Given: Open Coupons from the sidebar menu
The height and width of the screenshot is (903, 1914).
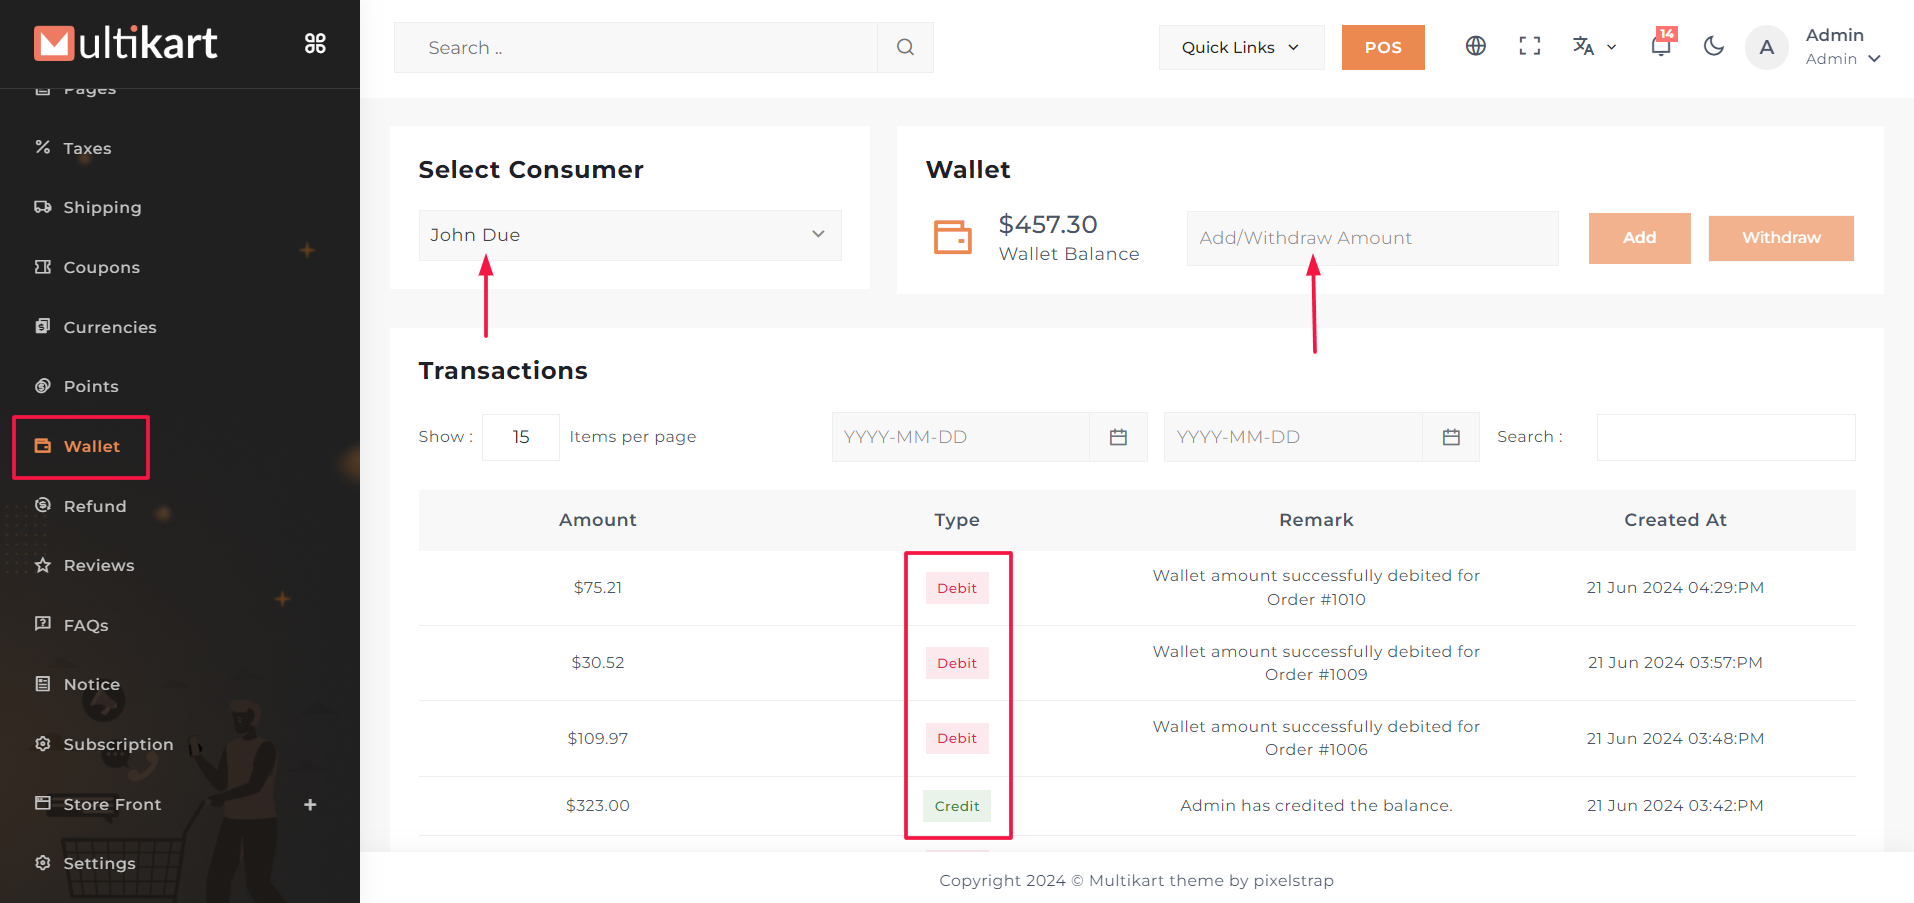Looking at the screenshot, I should click(101, 267).
